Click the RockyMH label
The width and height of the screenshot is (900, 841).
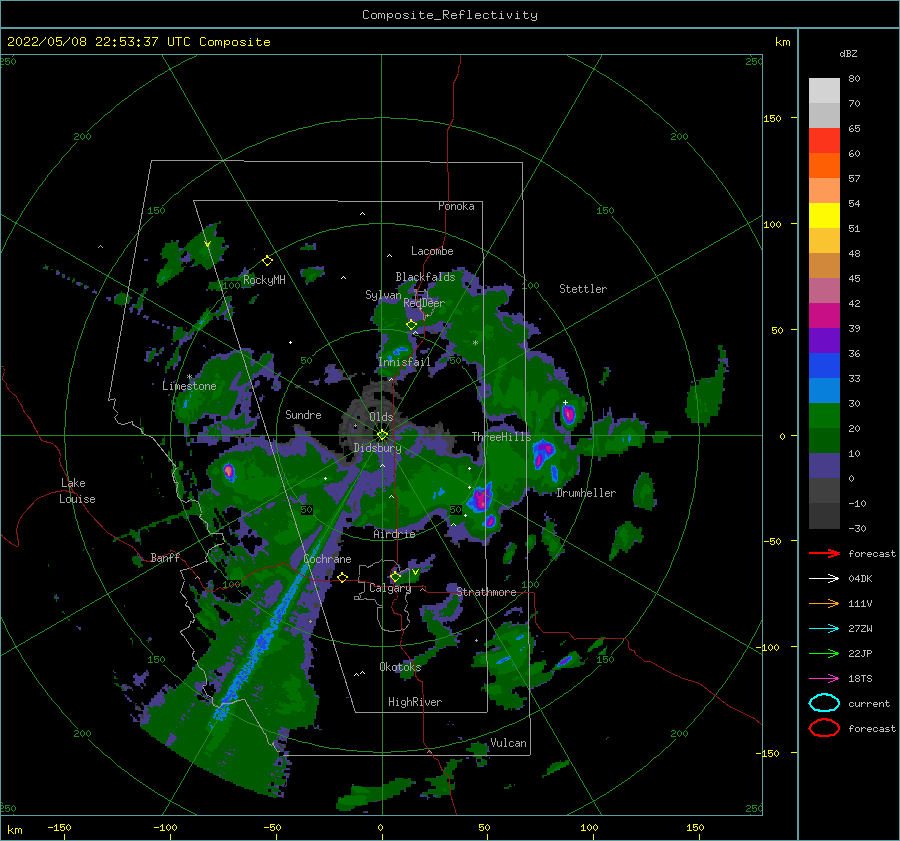click(264, 280)
